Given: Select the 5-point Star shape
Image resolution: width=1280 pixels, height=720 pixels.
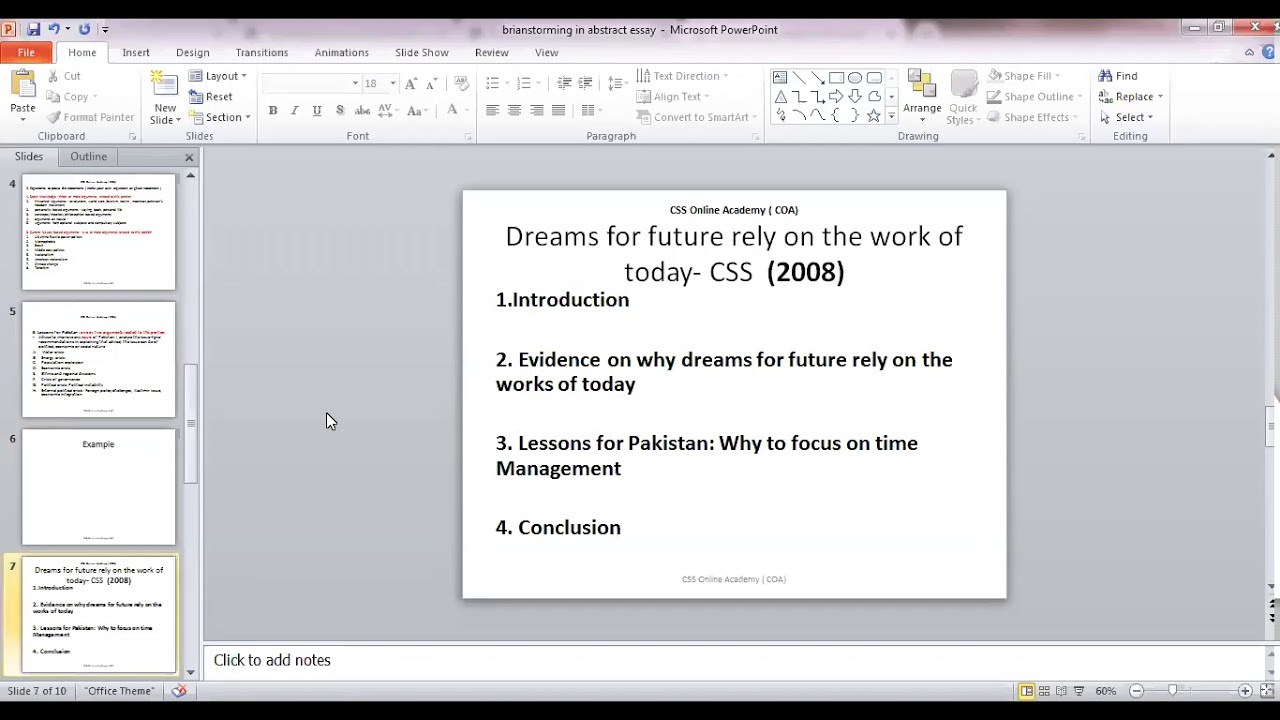Looking at the screenshot, I should click(874, 116).
